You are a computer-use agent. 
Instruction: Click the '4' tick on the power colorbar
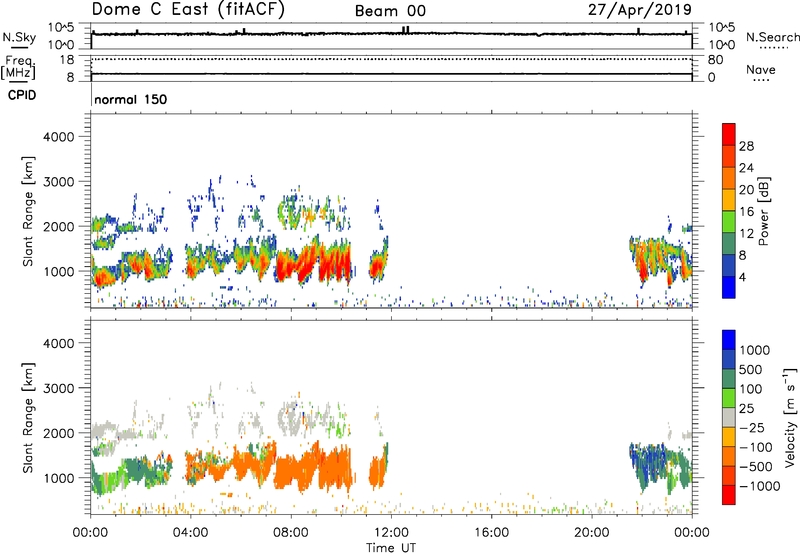(x=742, y=277)
